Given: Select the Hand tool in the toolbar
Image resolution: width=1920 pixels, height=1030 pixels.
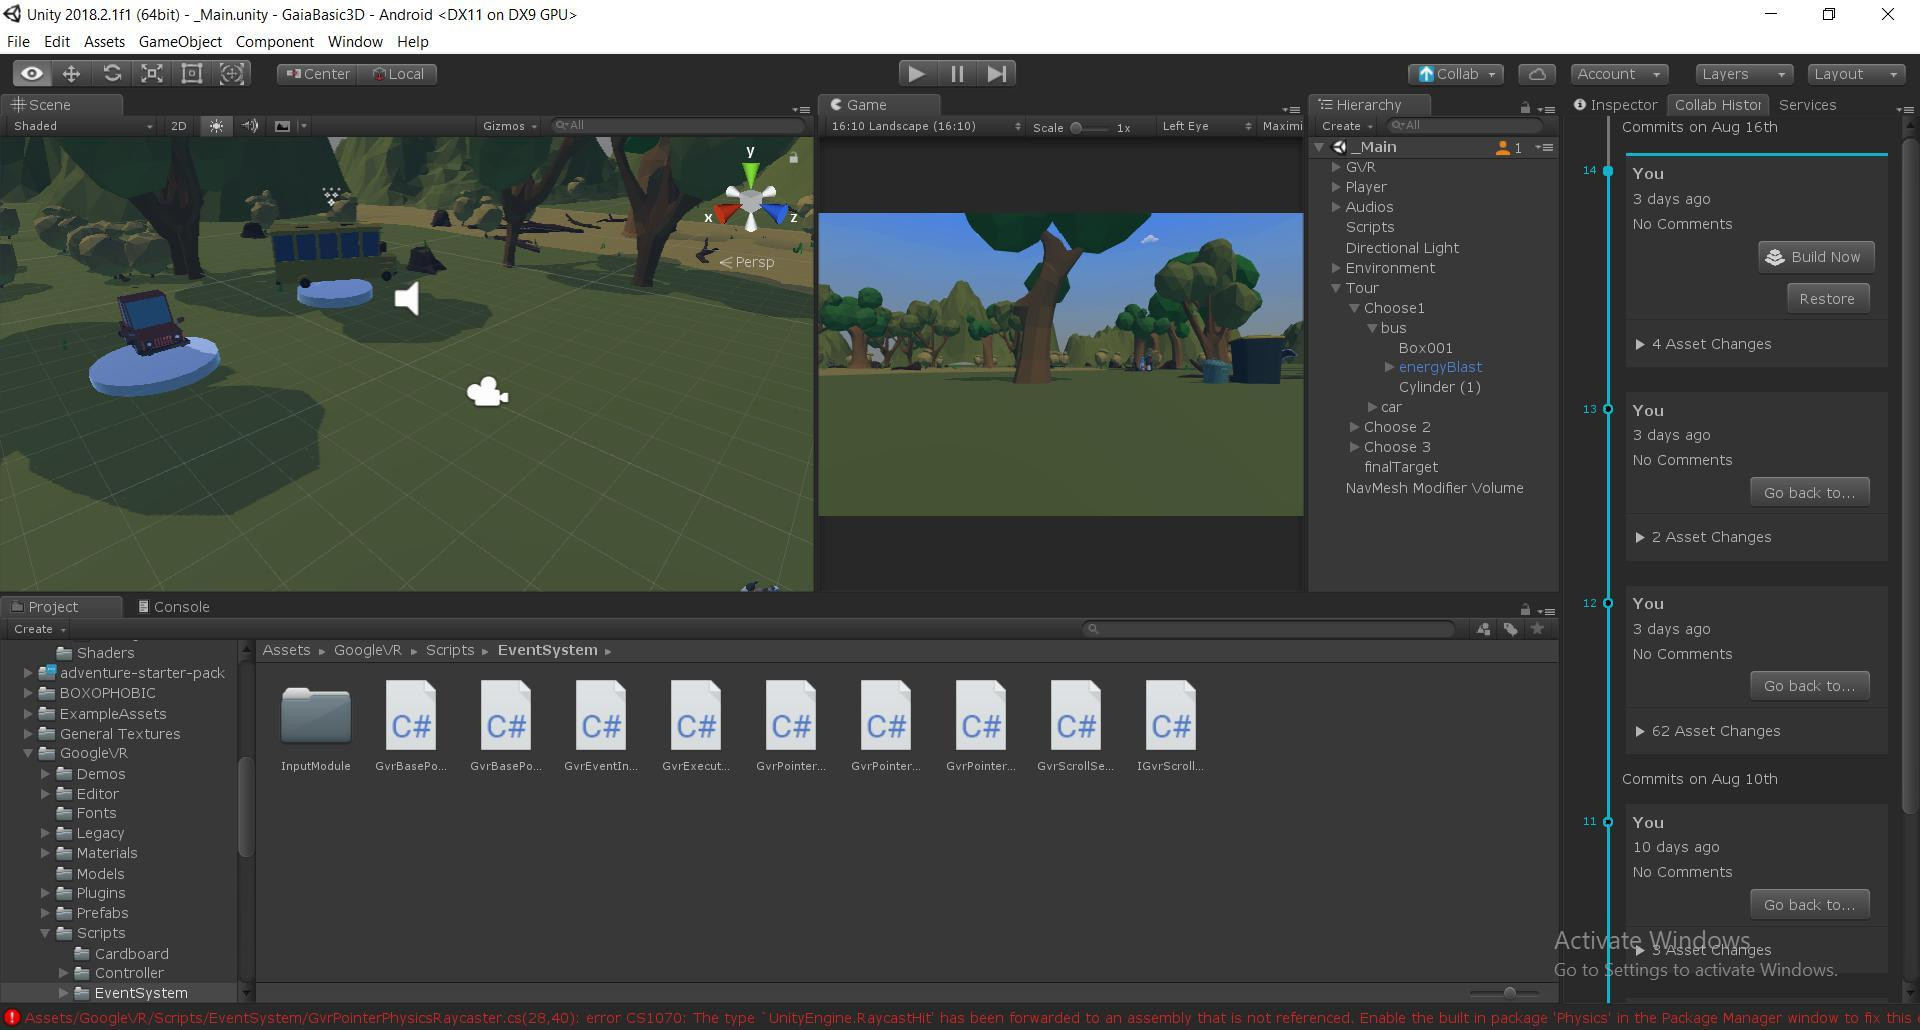Looking at the screenshot, I should click(32, 74).
